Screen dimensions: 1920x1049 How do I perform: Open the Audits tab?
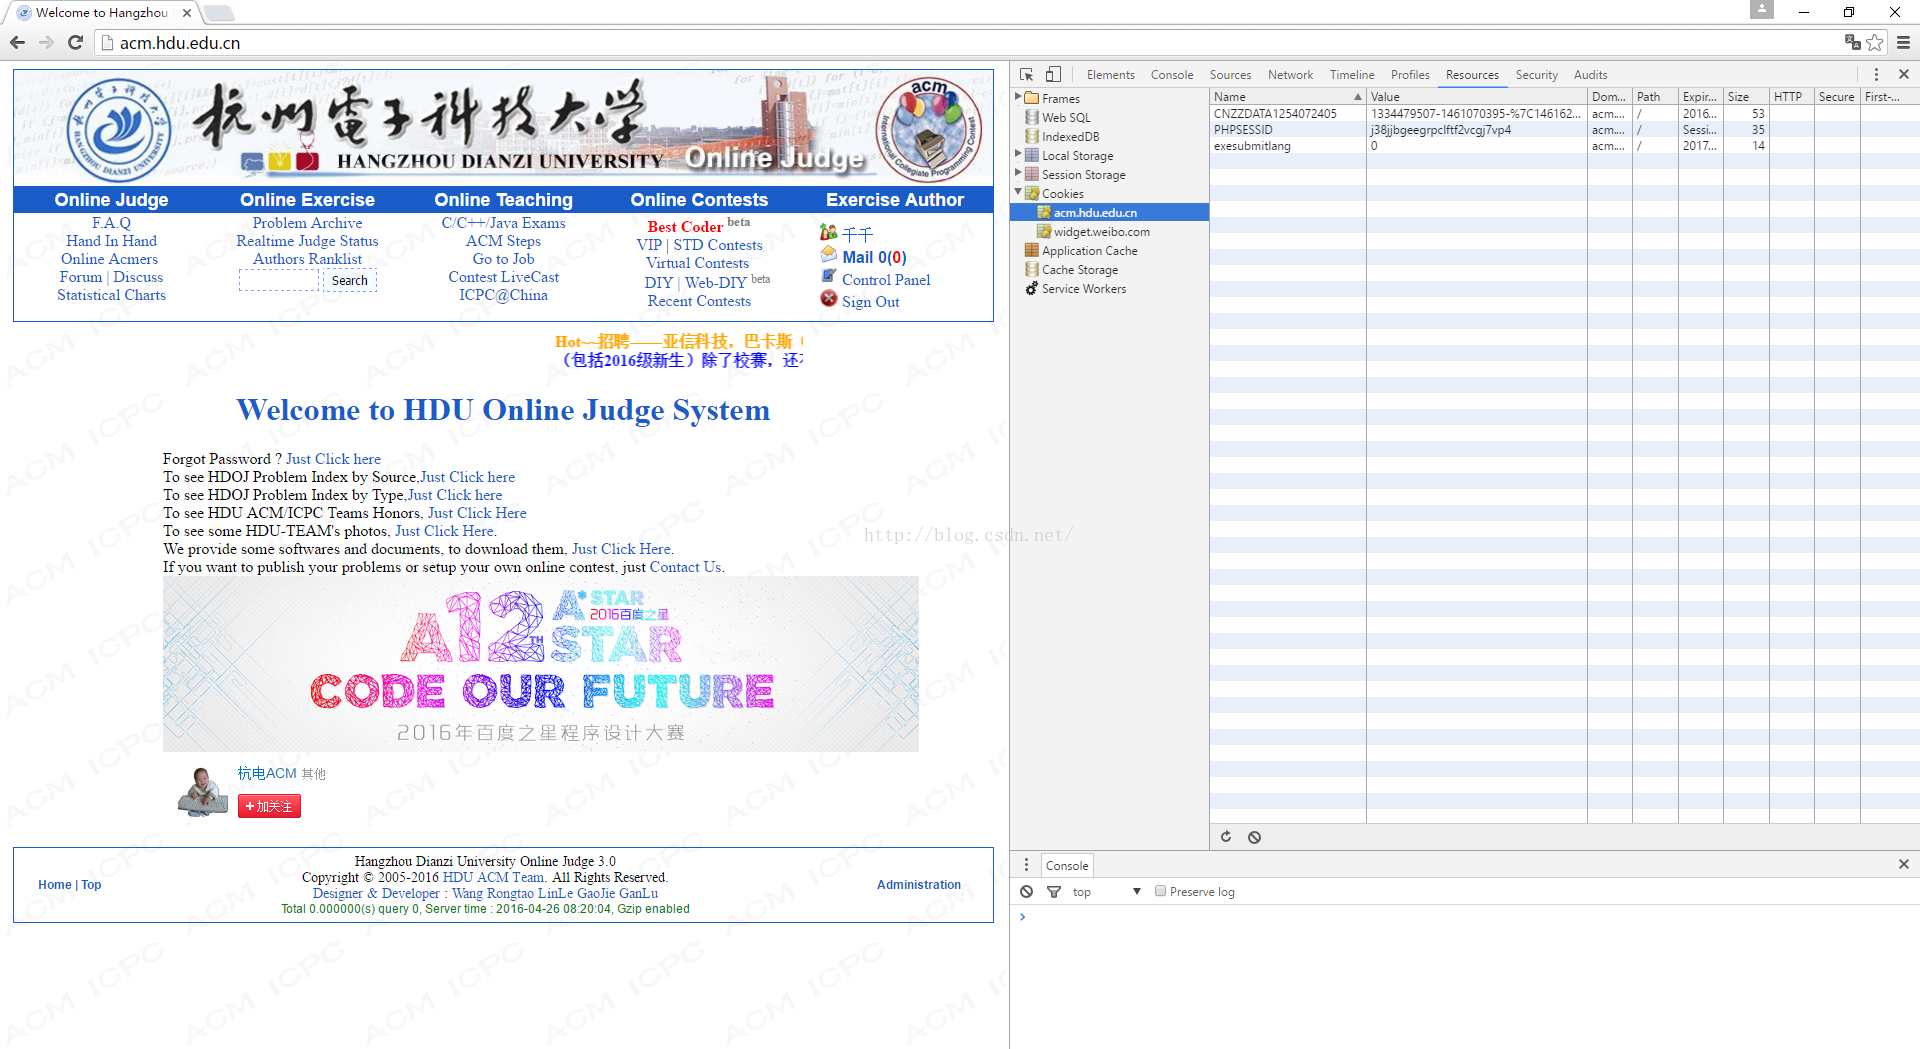coord(1590,75)
